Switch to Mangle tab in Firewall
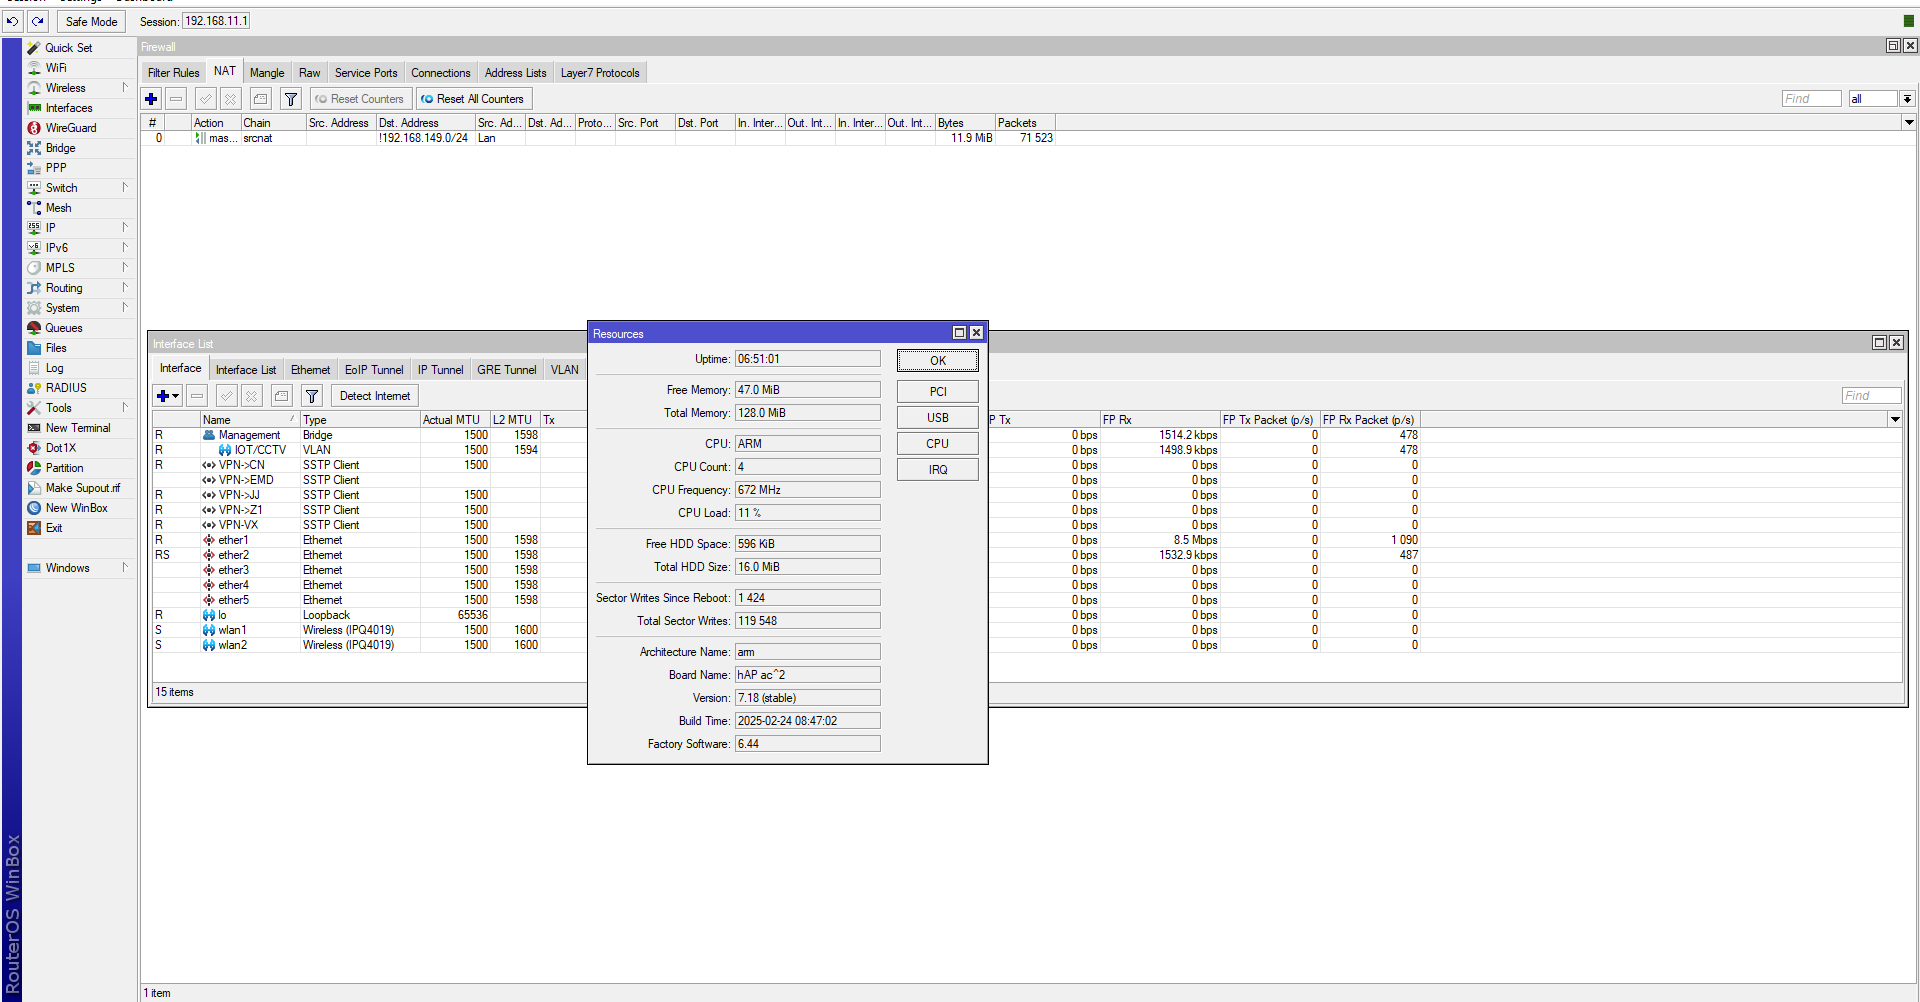Screen dimensions: 1920x1002 [x=267, y=72]
